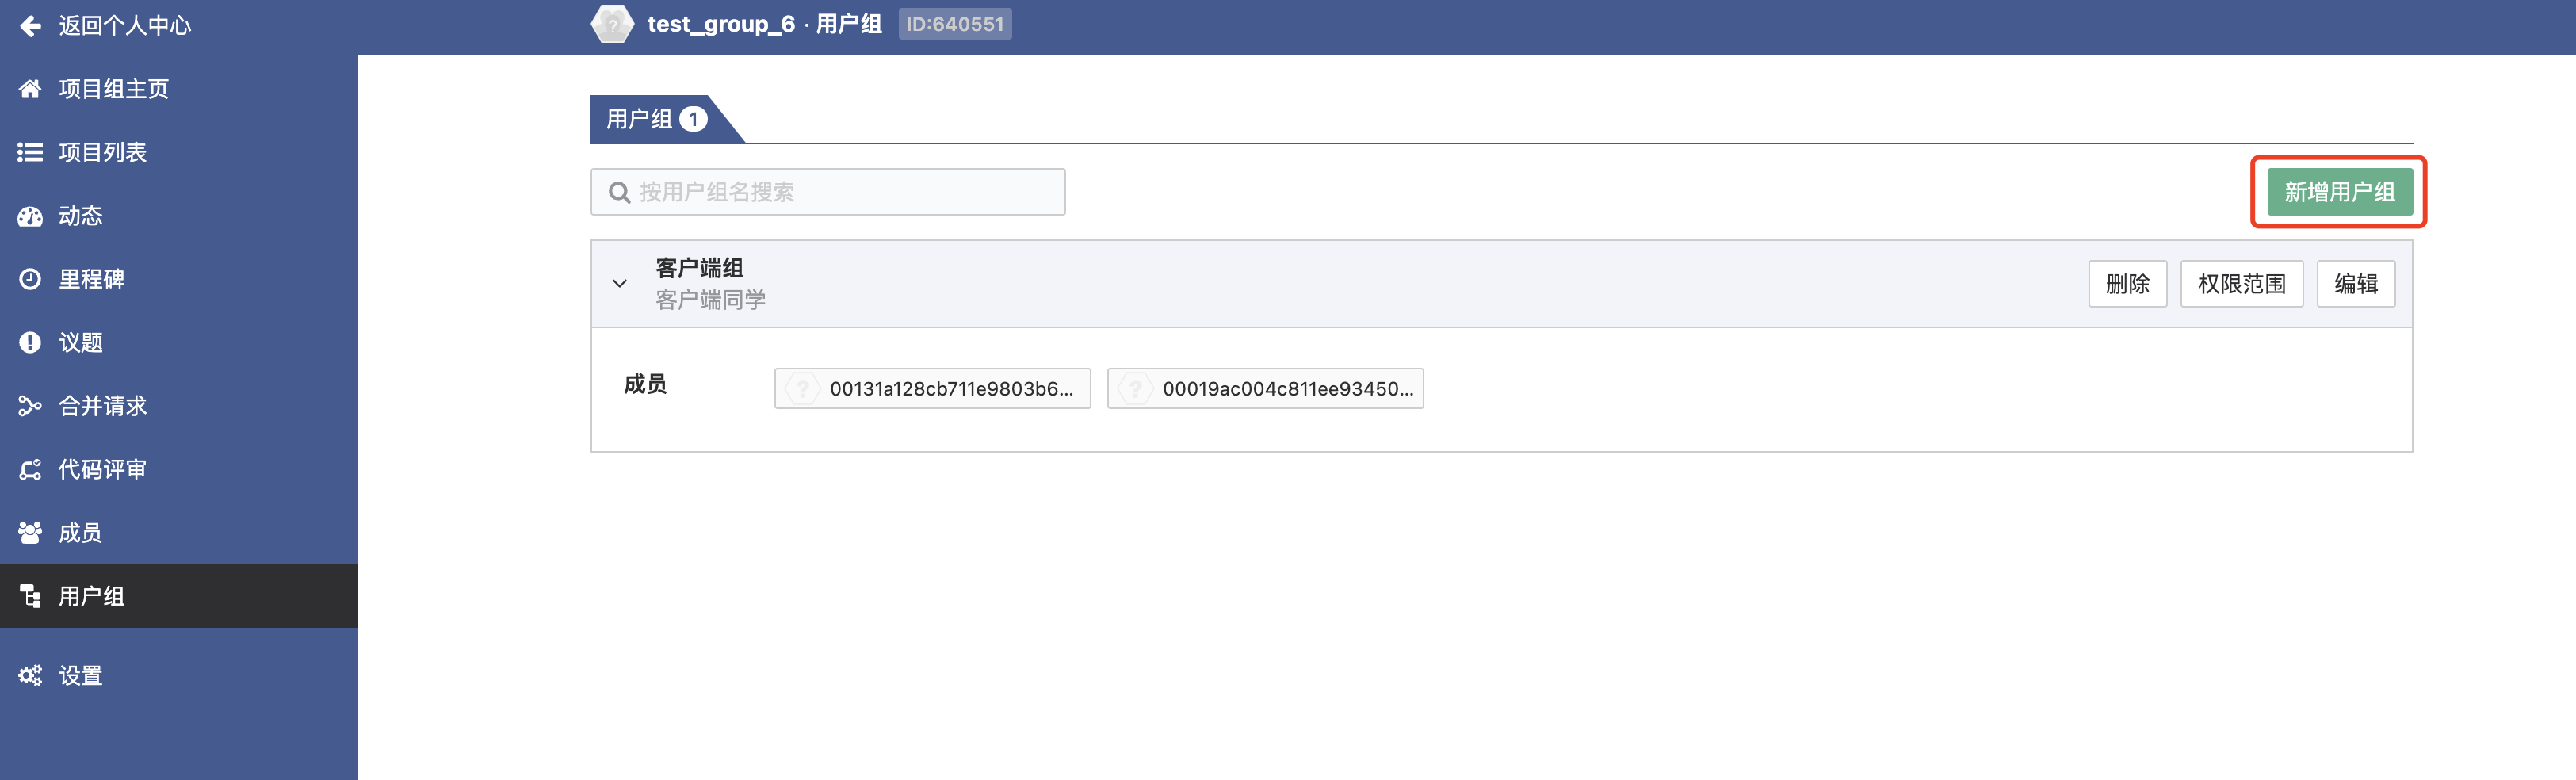This screenshot has height=780, width=2576.
Task: Click the 设置 gears icon
Action: 30,676
